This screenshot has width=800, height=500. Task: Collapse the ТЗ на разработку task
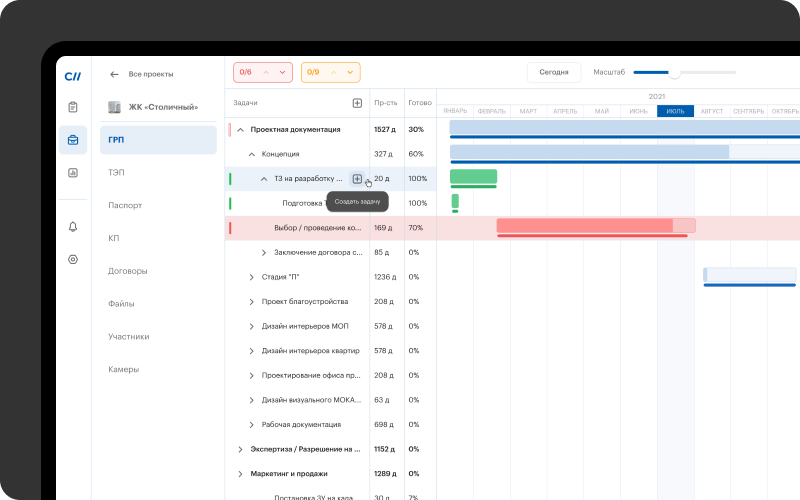[264, 179]
